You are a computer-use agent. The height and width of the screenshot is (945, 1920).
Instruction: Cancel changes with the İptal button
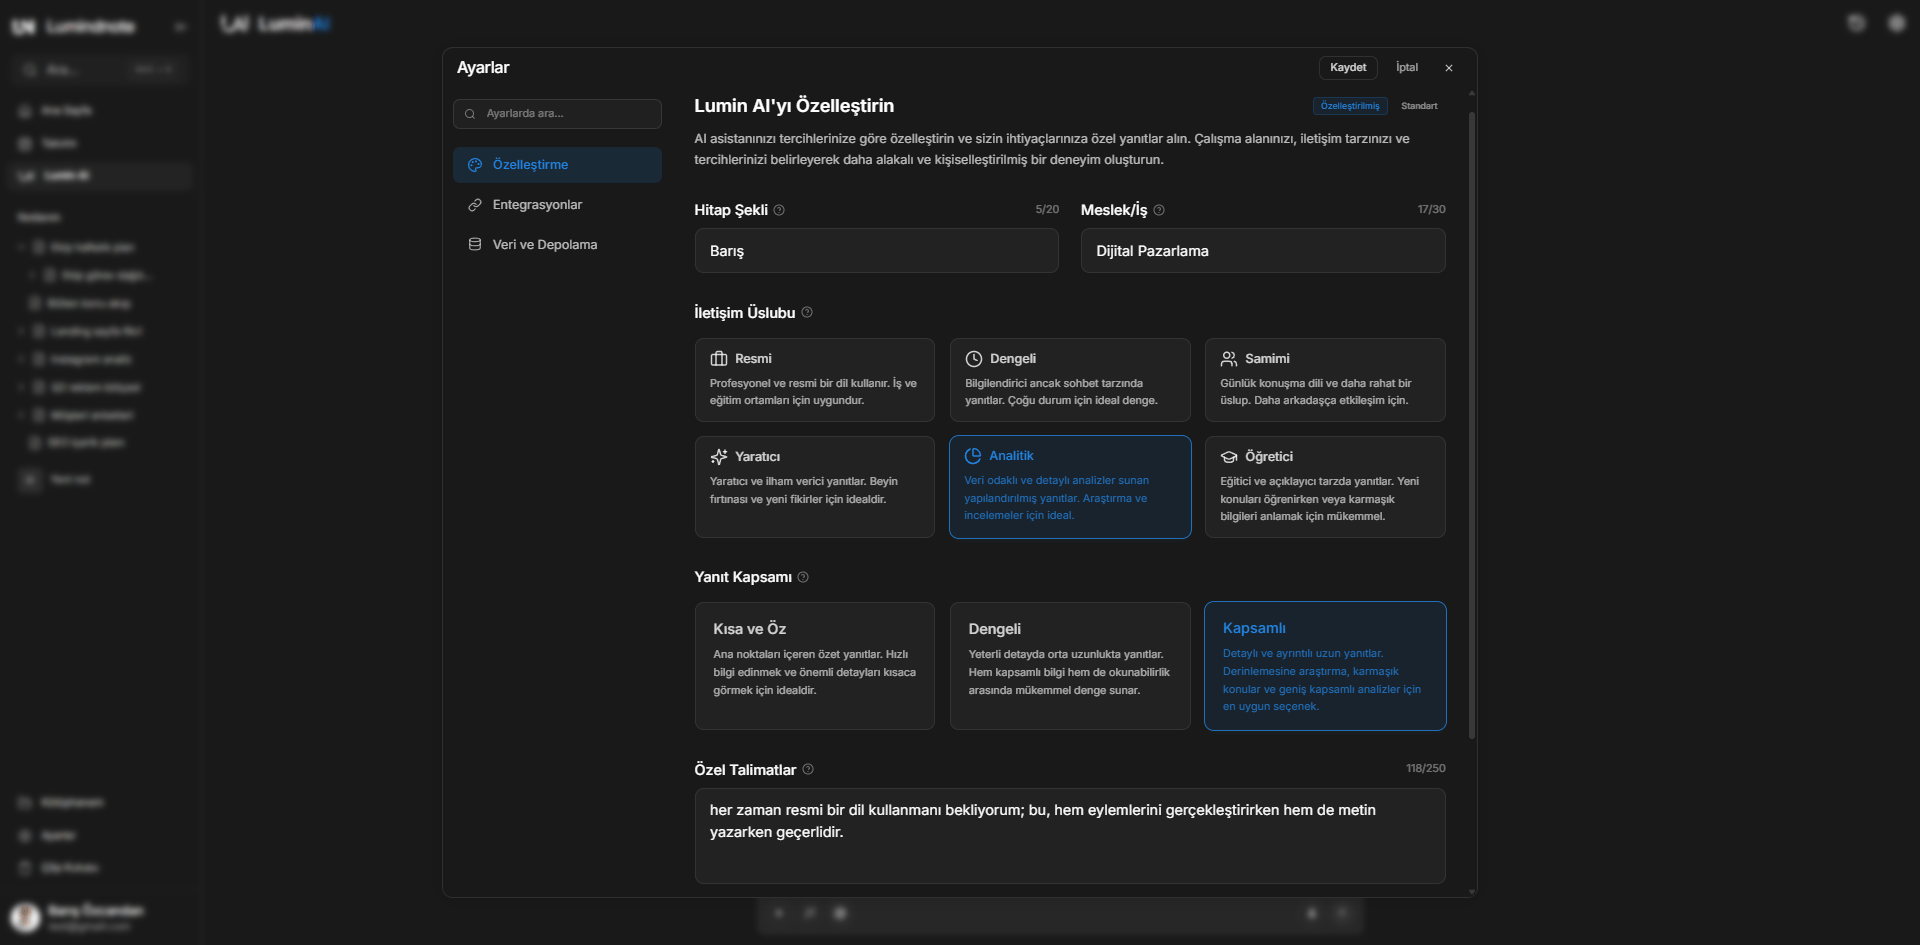click(1407, 67)
